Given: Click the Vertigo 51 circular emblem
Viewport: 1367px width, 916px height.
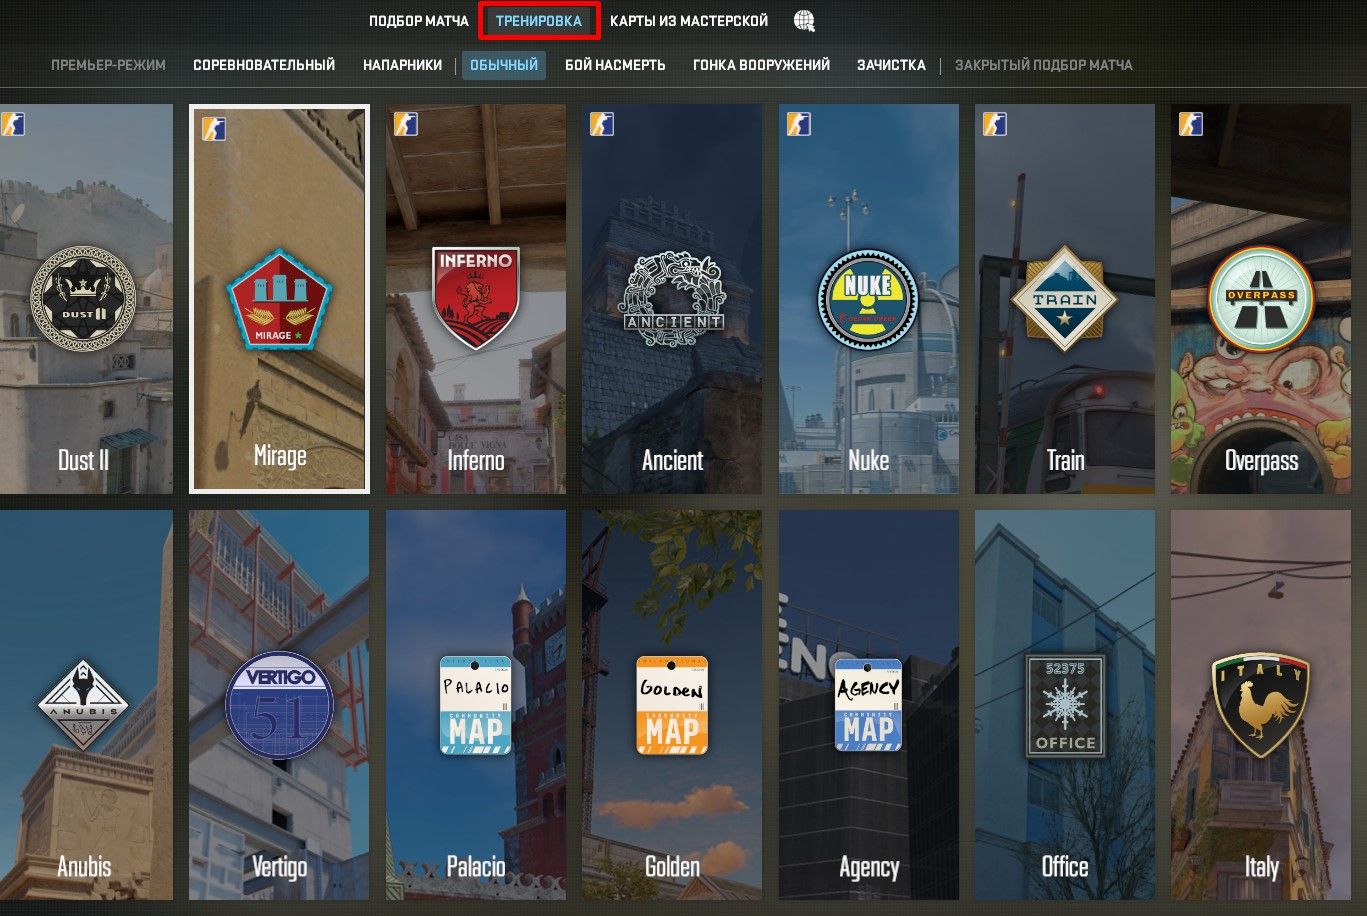Looking at the screenshot, I should point(280,705).
